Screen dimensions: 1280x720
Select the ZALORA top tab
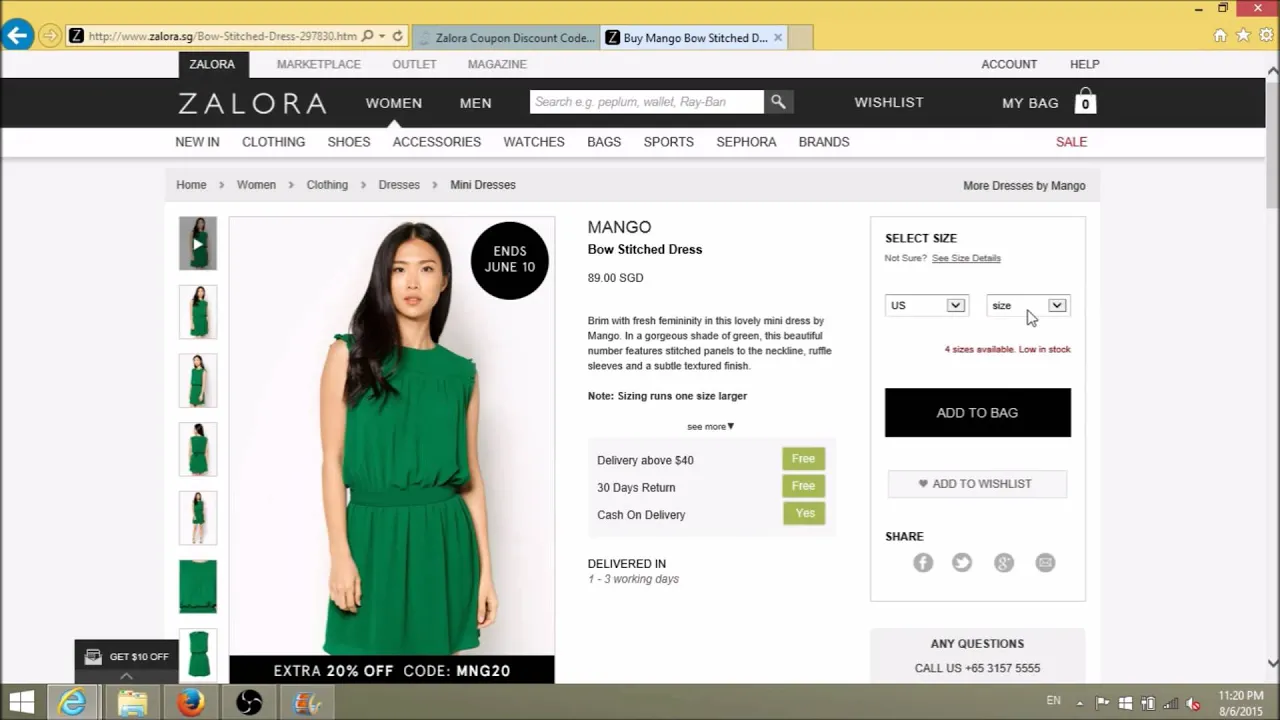213,64
